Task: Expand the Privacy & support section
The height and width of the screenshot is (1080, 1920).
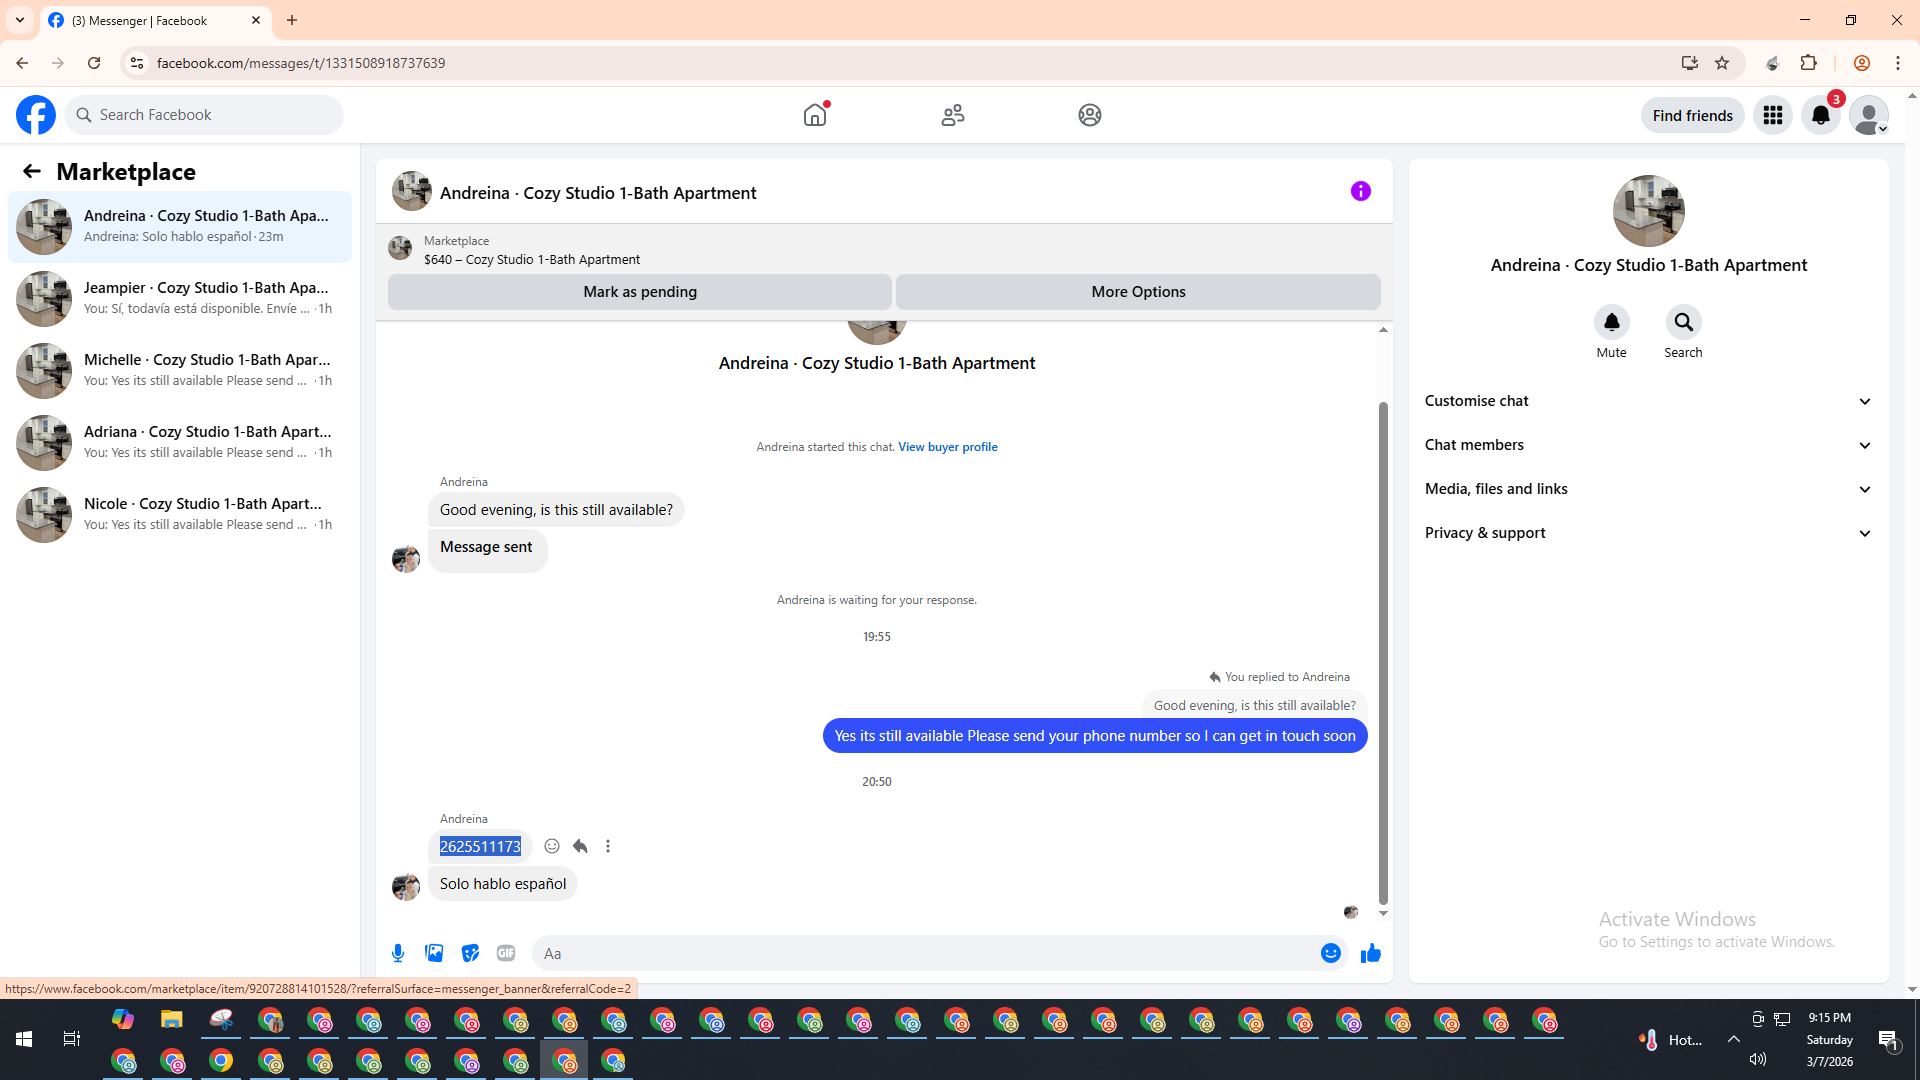Action: (1648, 533)
